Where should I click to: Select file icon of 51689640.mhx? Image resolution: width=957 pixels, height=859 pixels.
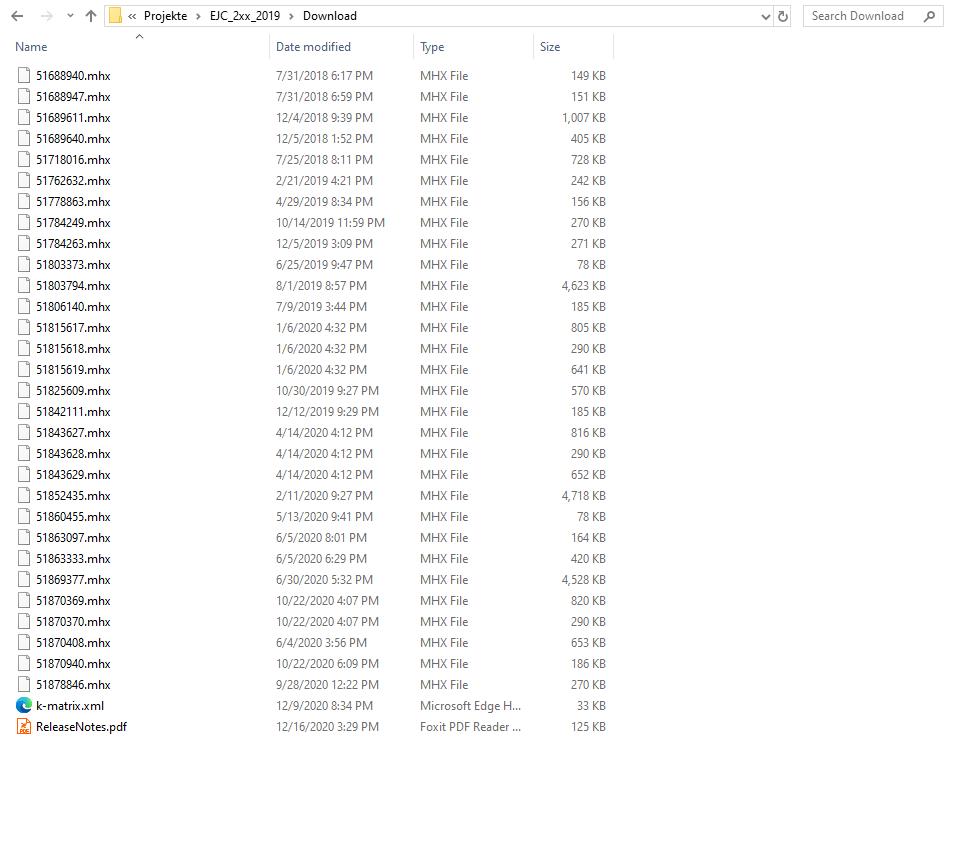24,139
